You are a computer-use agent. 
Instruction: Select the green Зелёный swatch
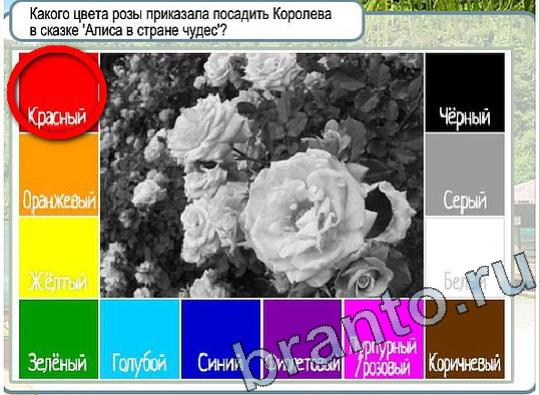[59, 339]
